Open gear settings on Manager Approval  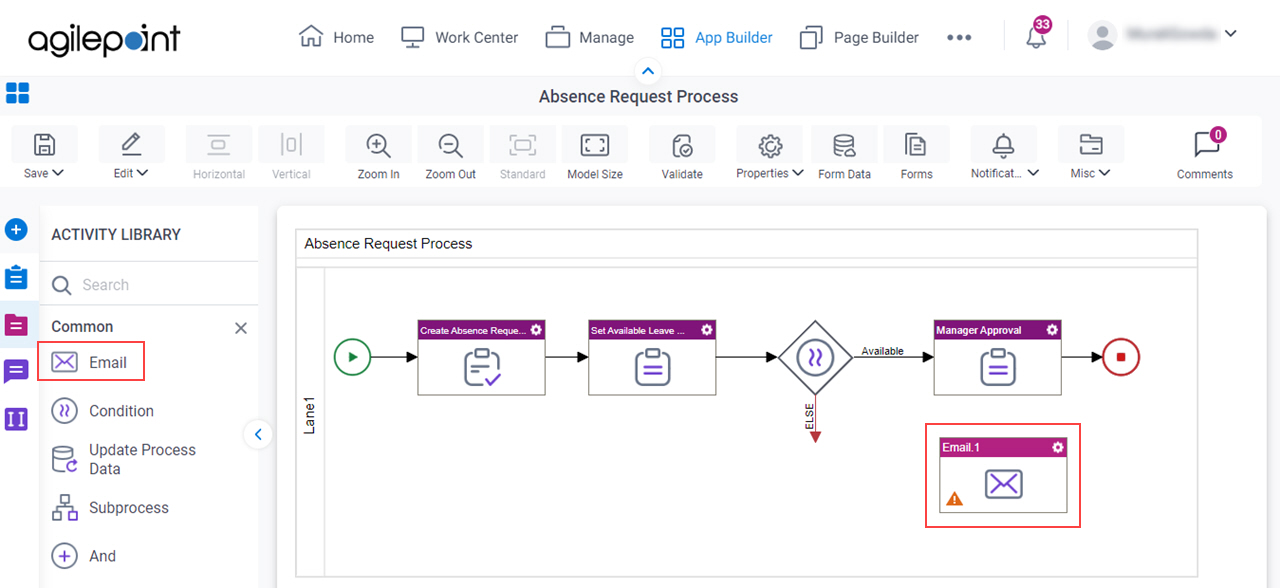[1052, 330]
